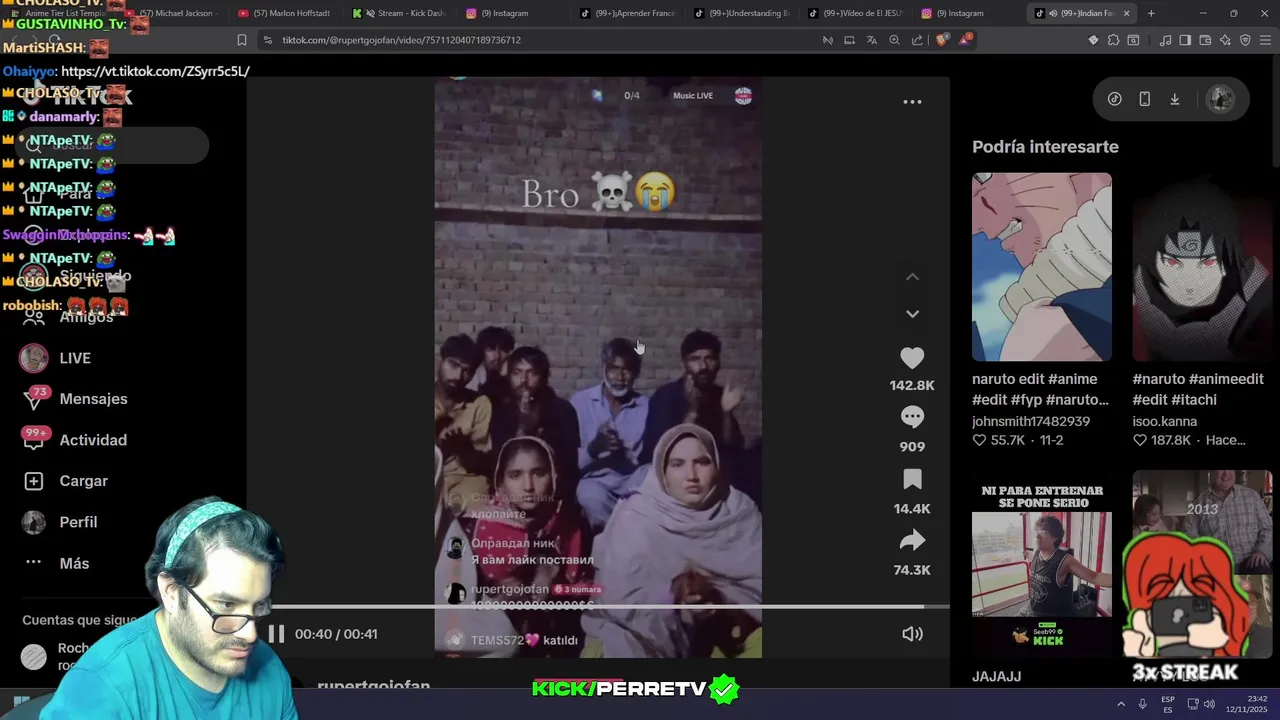Switch to the Aprender Francés TikTok tab
The height and width of the screenshot is (720, 1280).
tap(628, 13)
